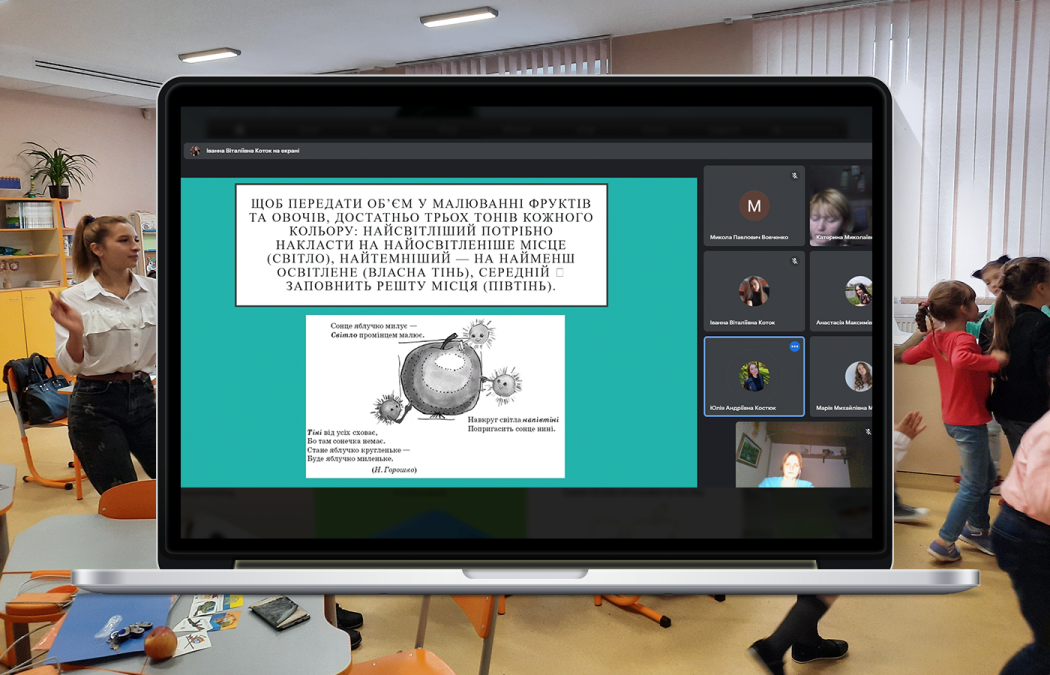
Task: Open the more options menu on Юлія Андріївна Костюк tile
Action: (794, 347)
